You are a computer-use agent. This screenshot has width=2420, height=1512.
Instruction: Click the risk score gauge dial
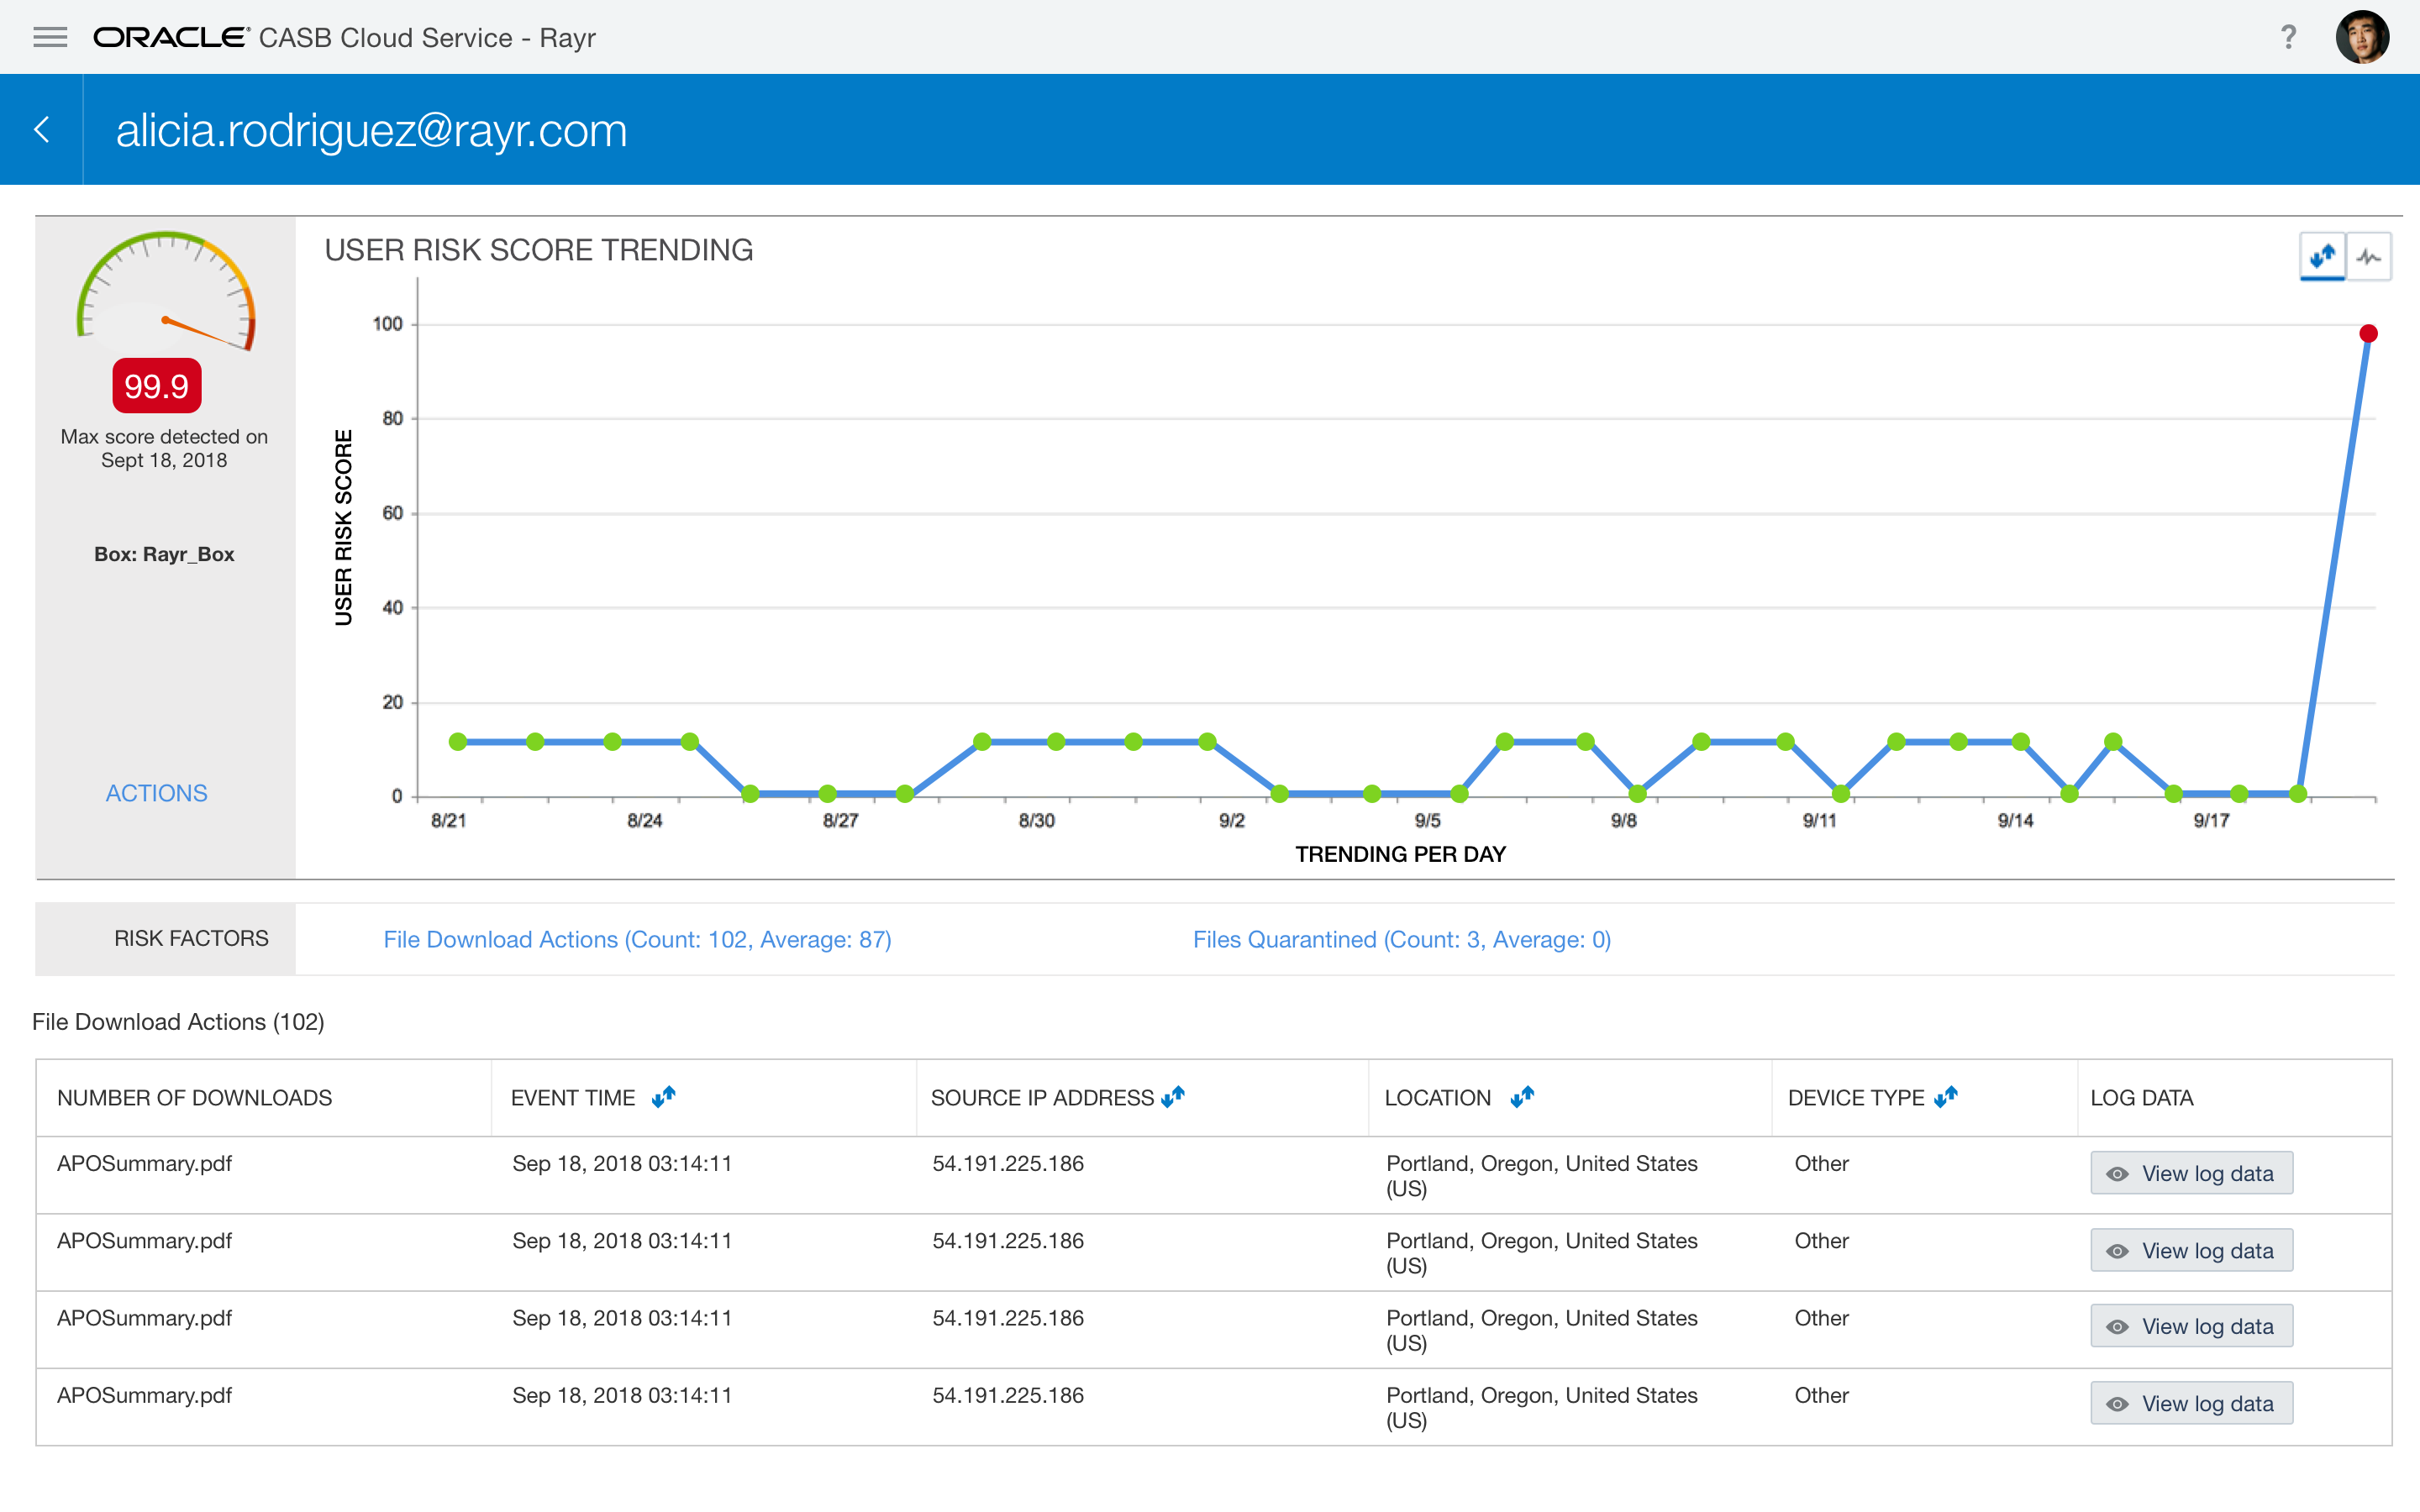point(166,290)
